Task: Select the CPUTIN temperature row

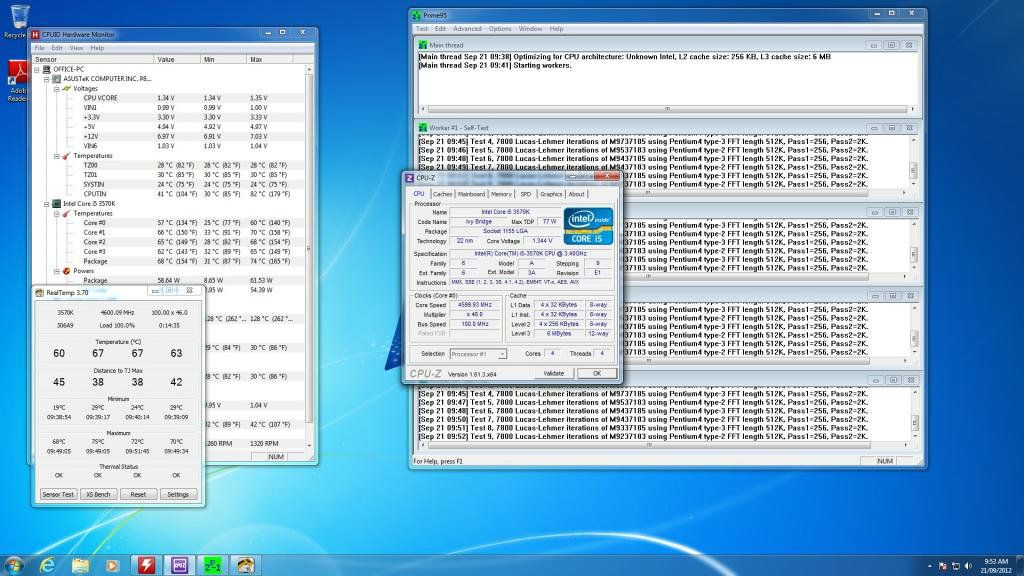Action: pyautogui.click(x=168, y=194)
